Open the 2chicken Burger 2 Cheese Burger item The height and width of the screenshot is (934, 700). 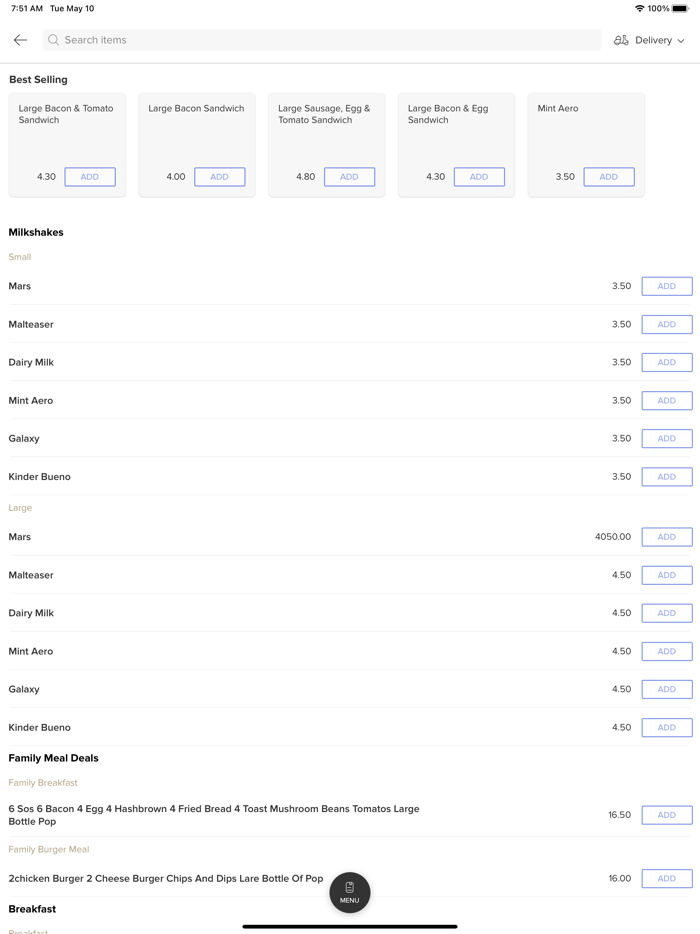(x=166, y=879)
